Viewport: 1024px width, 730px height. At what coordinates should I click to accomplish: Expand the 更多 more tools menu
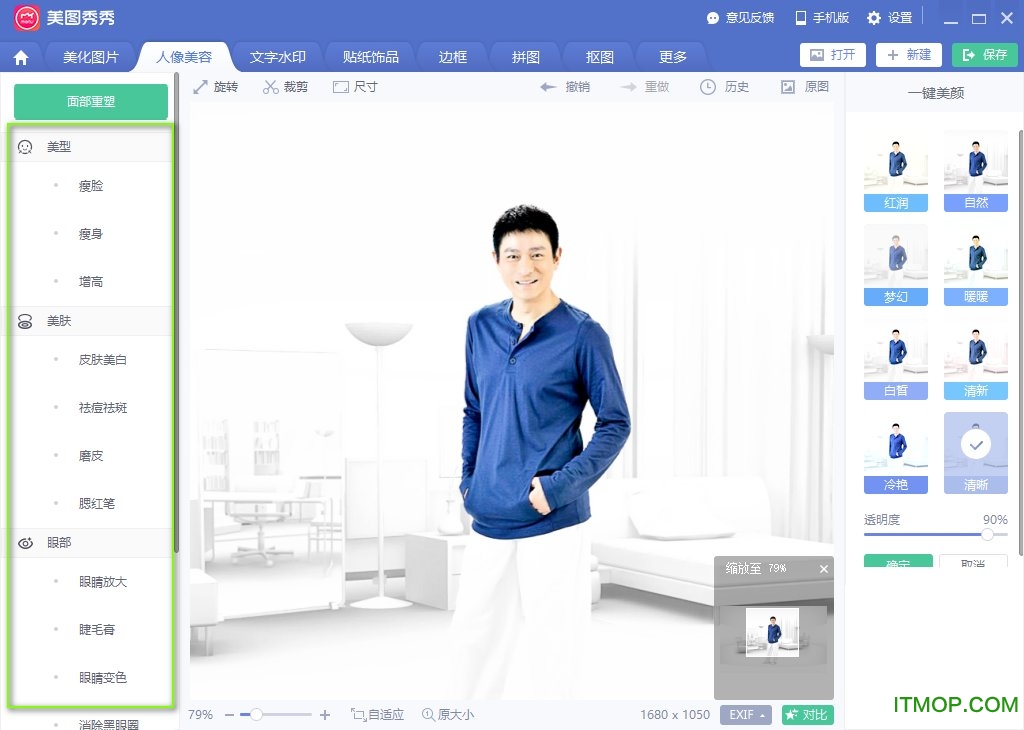tap(671, 57)
